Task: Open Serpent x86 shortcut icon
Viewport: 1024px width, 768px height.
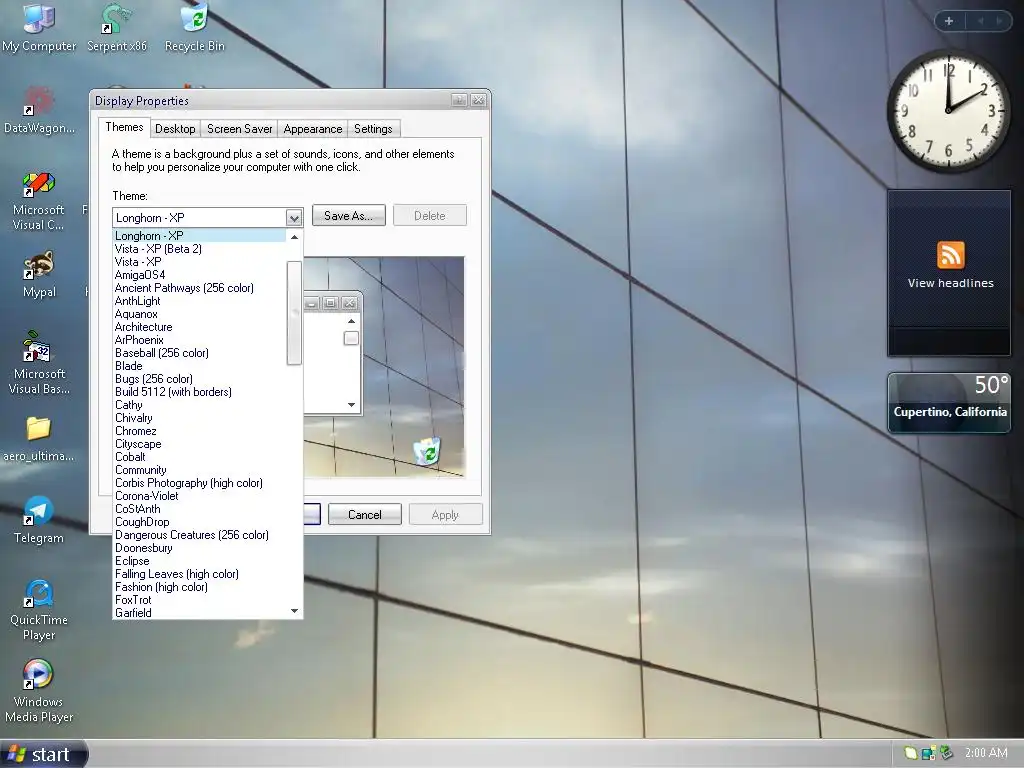Action: click(x=117, y=27)
